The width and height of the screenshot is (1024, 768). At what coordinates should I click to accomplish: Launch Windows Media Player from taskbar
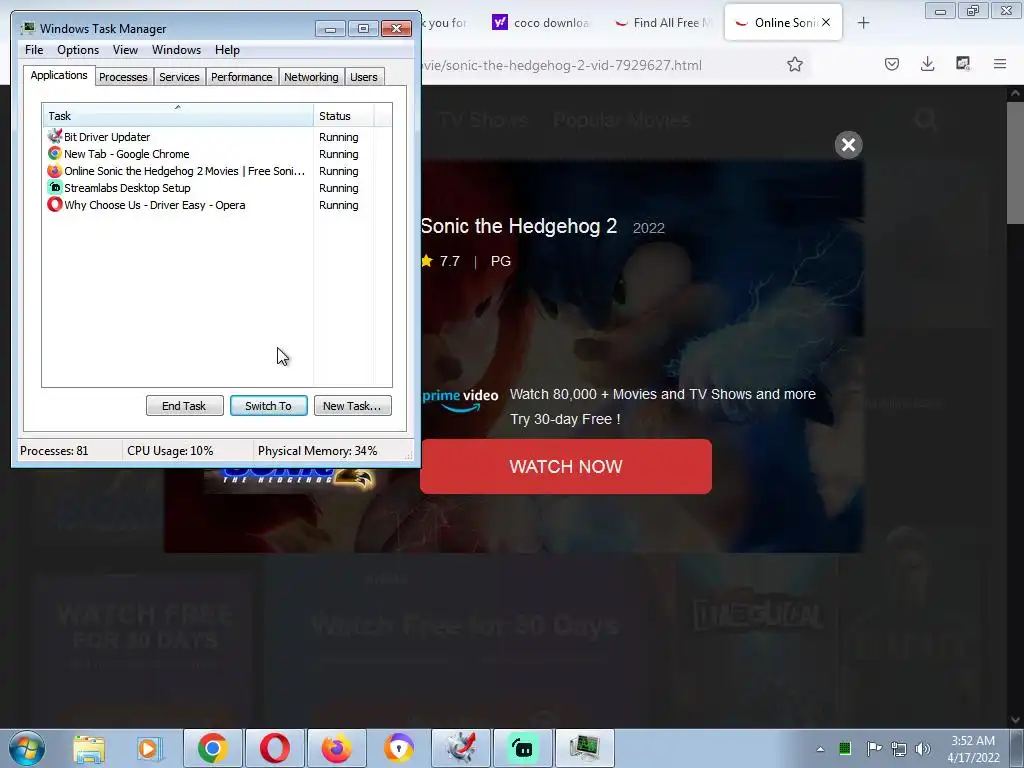pos(150,748)
